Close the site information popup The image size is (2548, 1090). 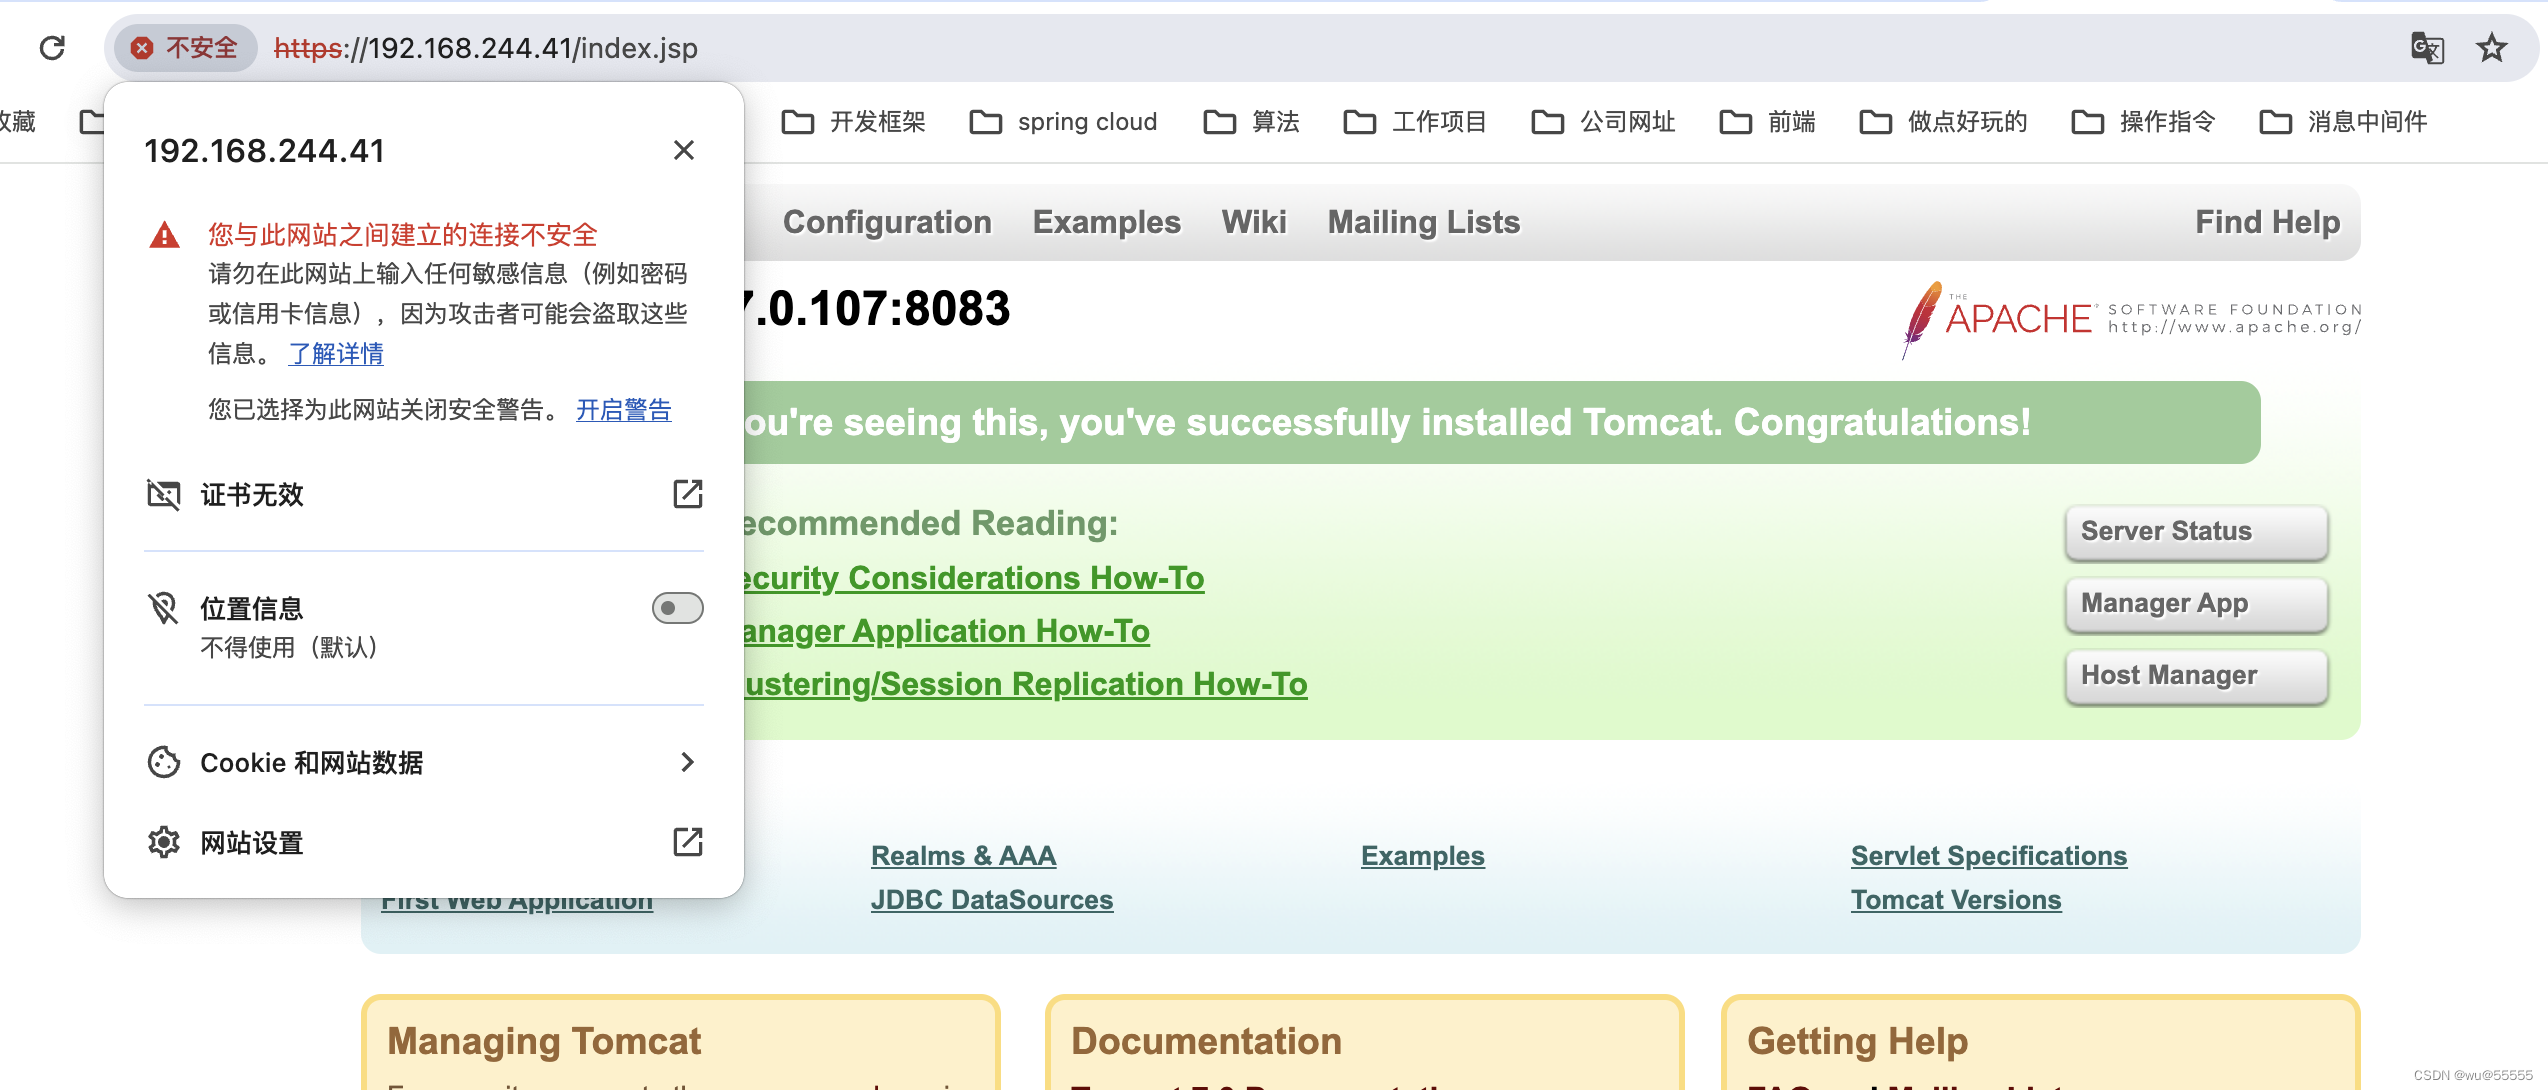click(684, 150)
